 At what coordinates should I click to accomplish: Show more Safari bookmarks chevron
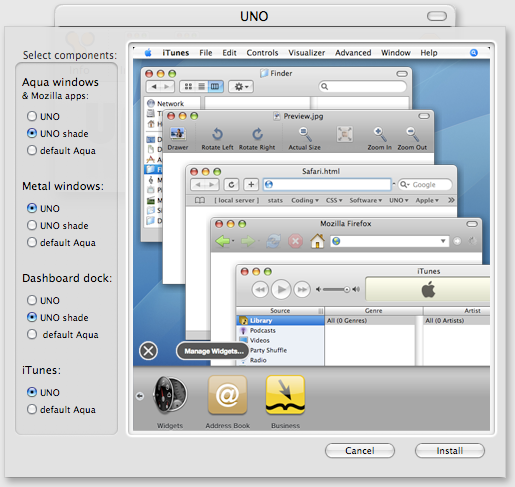tap(451, 200)
